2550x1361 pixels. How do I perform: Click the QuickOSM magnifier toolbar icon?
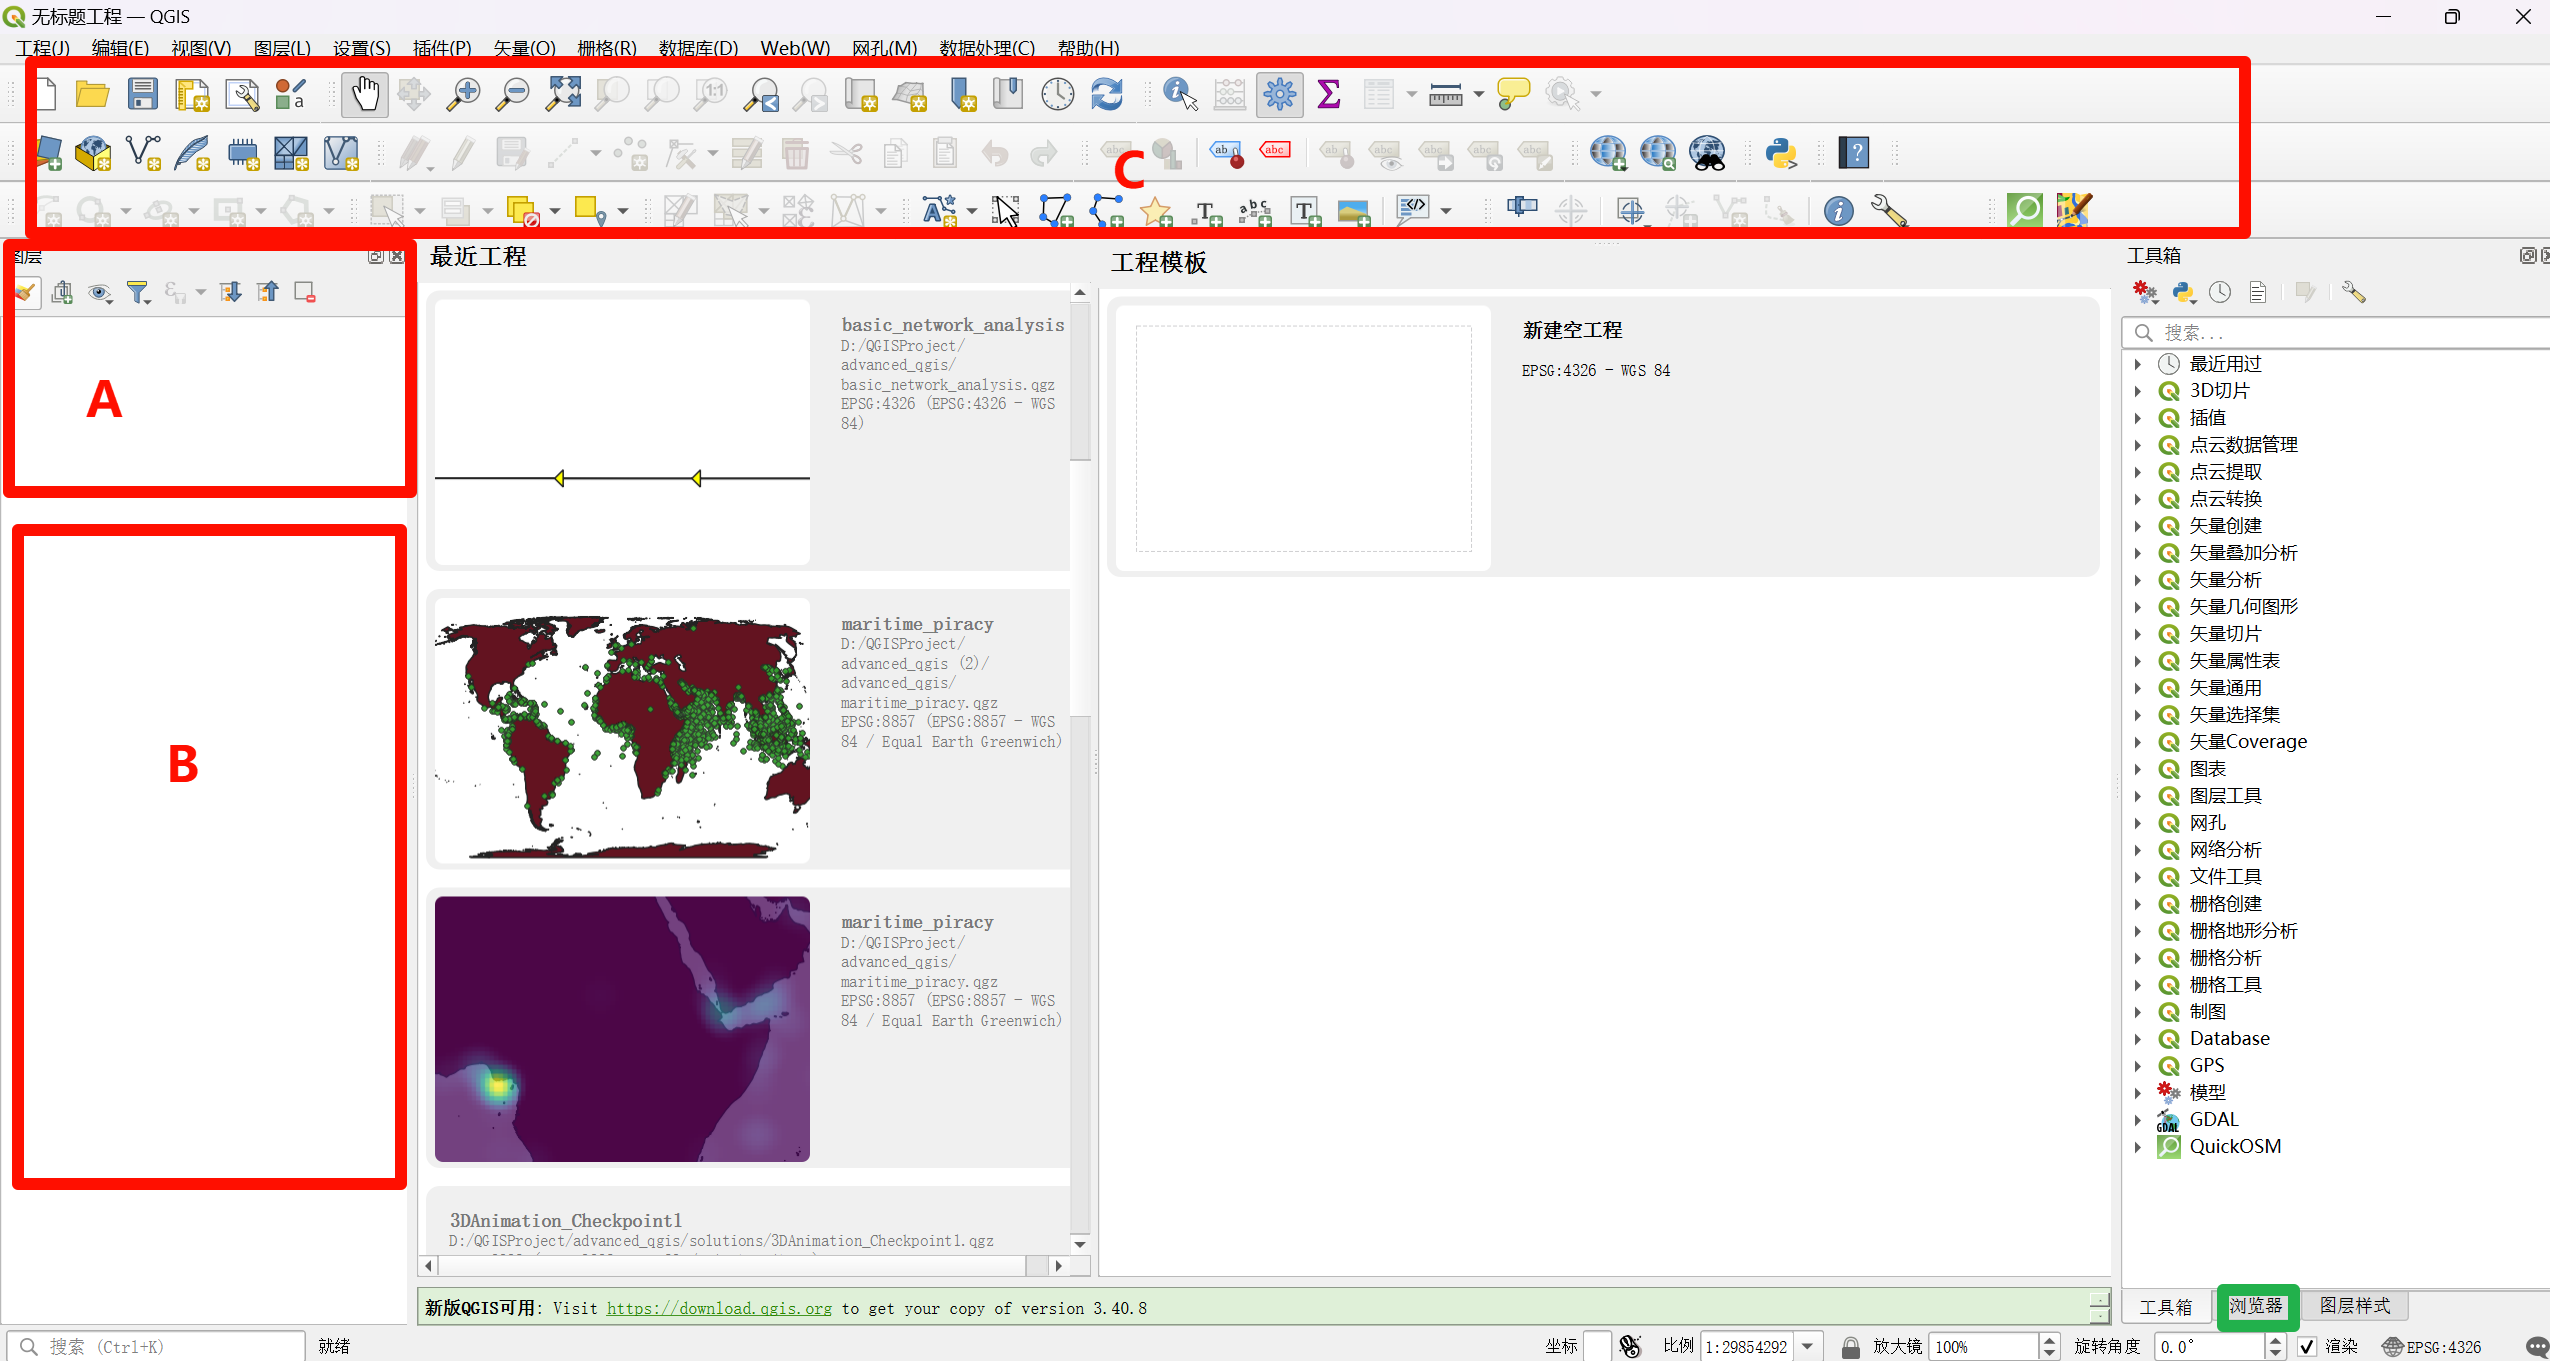pyautogui.click(x=2025, y=210)
